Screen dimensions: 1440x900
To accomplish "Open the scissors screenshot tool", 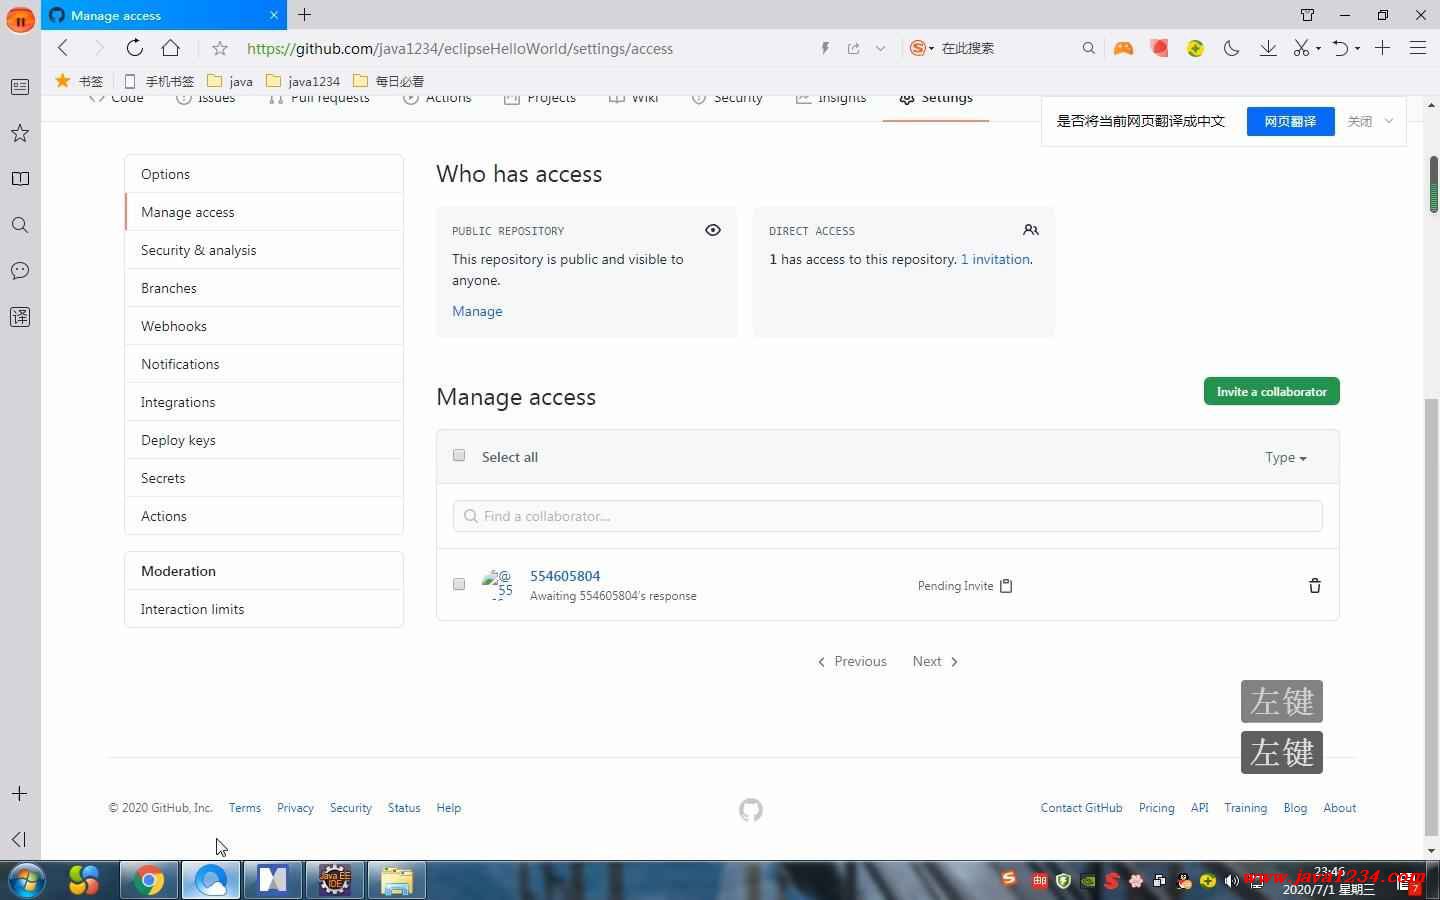I will 1301,48.
